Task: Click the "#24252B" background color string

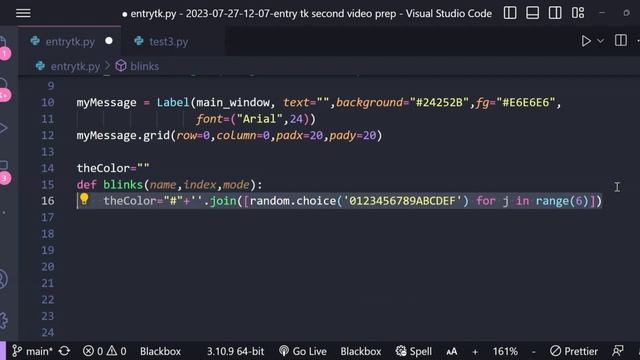Action: click(x=439, y=102)
